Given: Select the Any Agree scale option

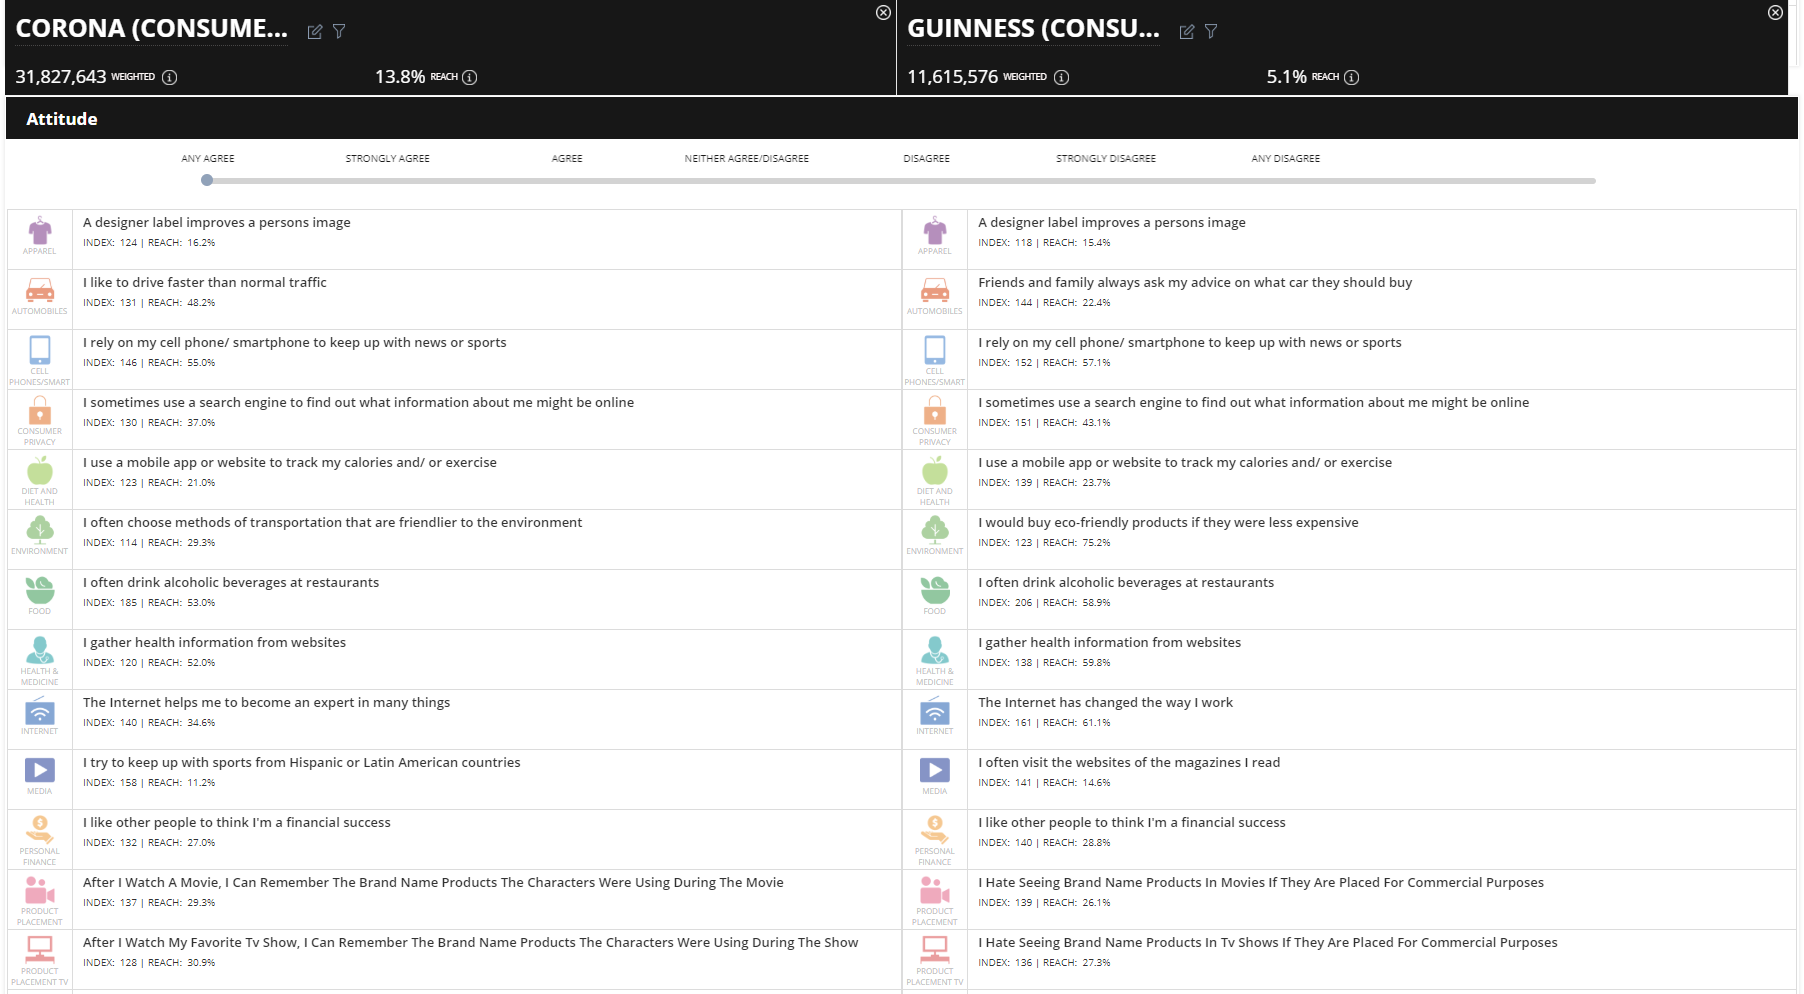Looking at the screenshot, I should [x=208, y=159].
